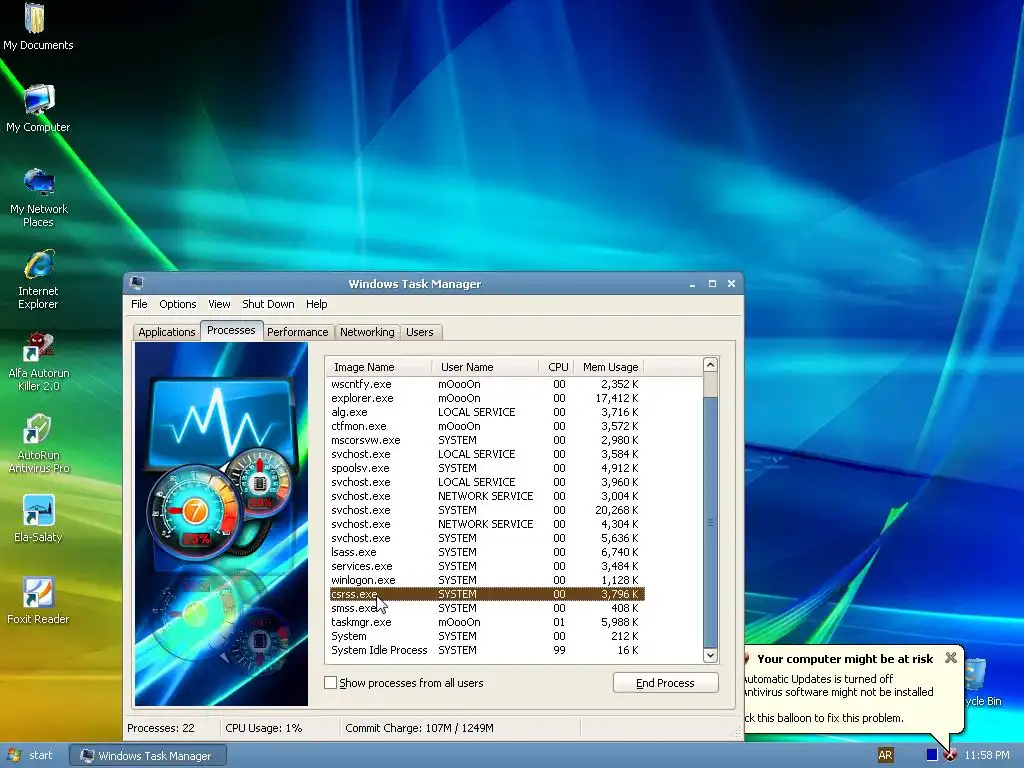Open My Network Places icon
This screenshot has height=768, width=1024.
click(39, 197)
